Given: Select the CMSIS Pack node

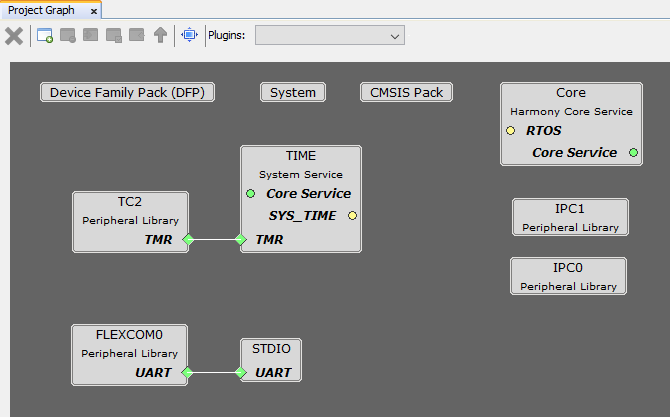Looking at the screenshot, I should click(x=406, y=93).
